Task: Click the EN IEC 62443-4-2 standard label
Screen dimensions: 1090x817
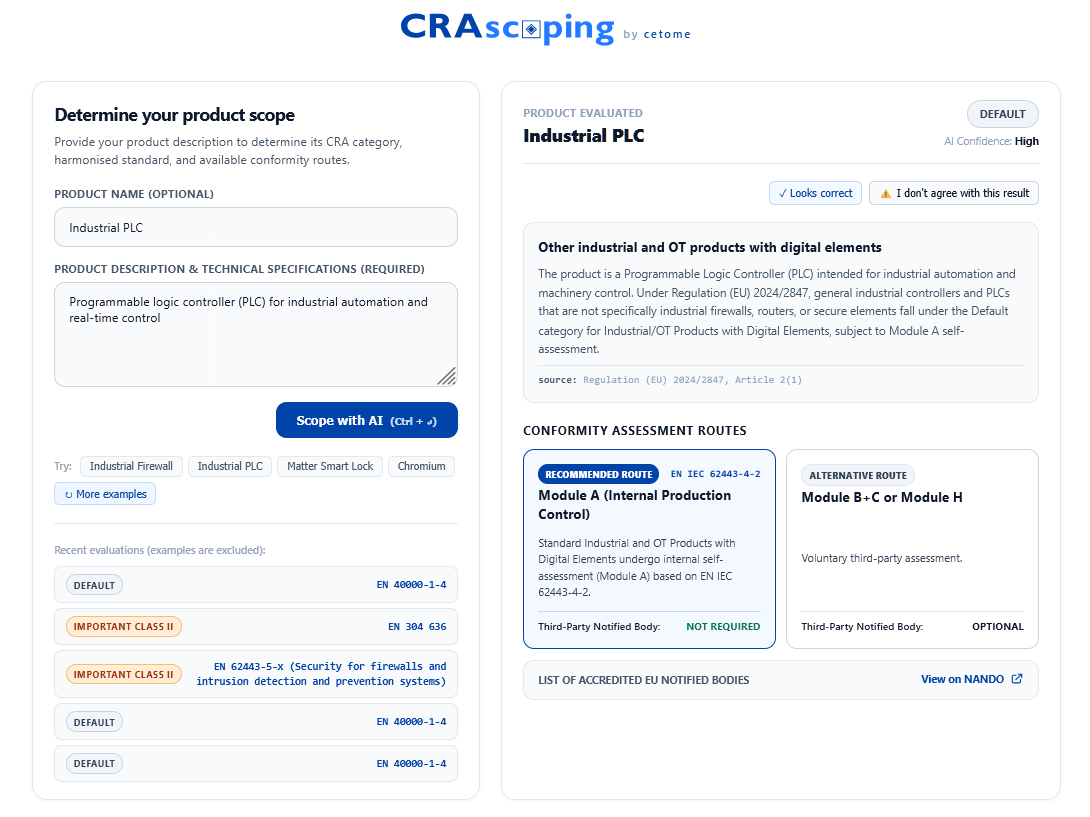Action: tap(715, 474)
